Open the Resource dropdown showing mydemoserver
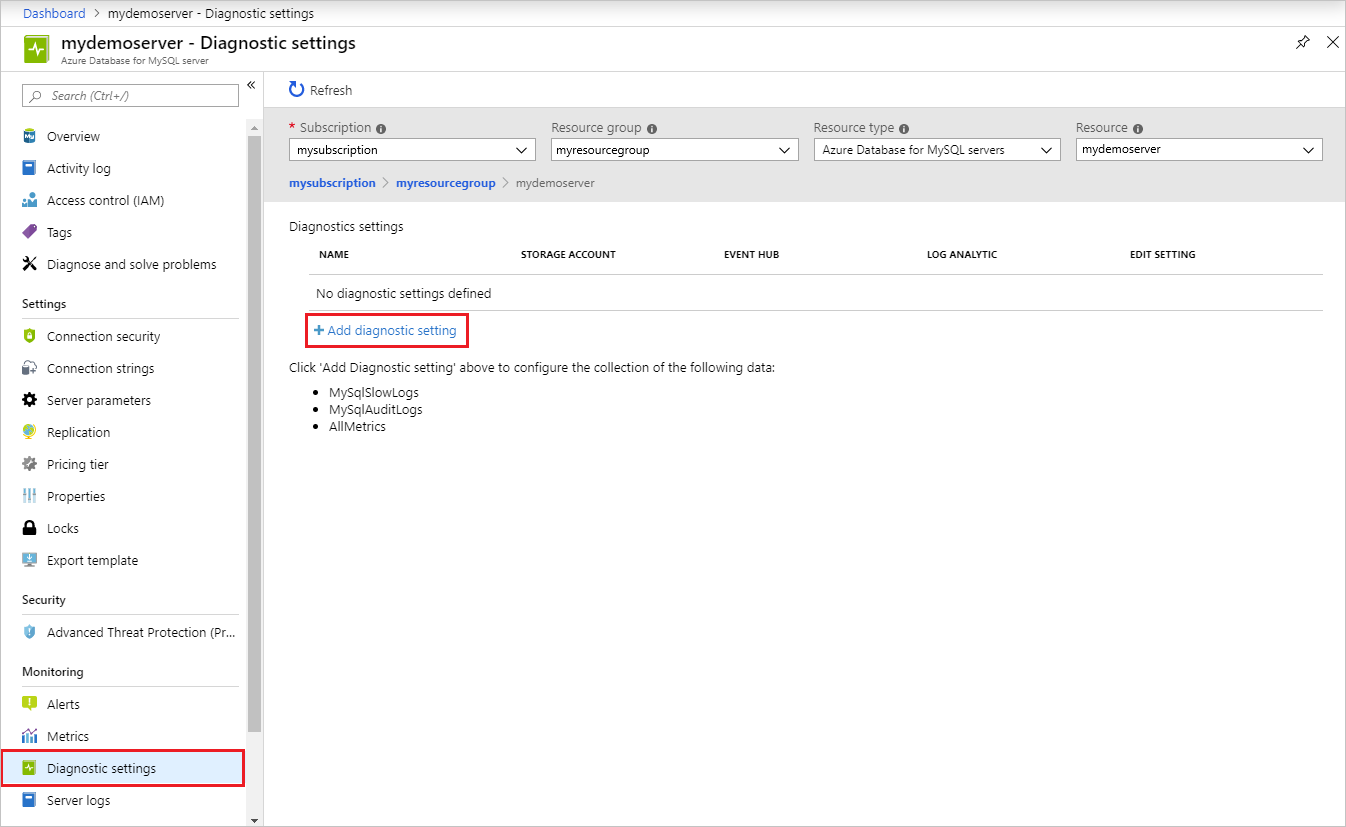Viewport: 1346px width, 827px height. pos(1199,150)
